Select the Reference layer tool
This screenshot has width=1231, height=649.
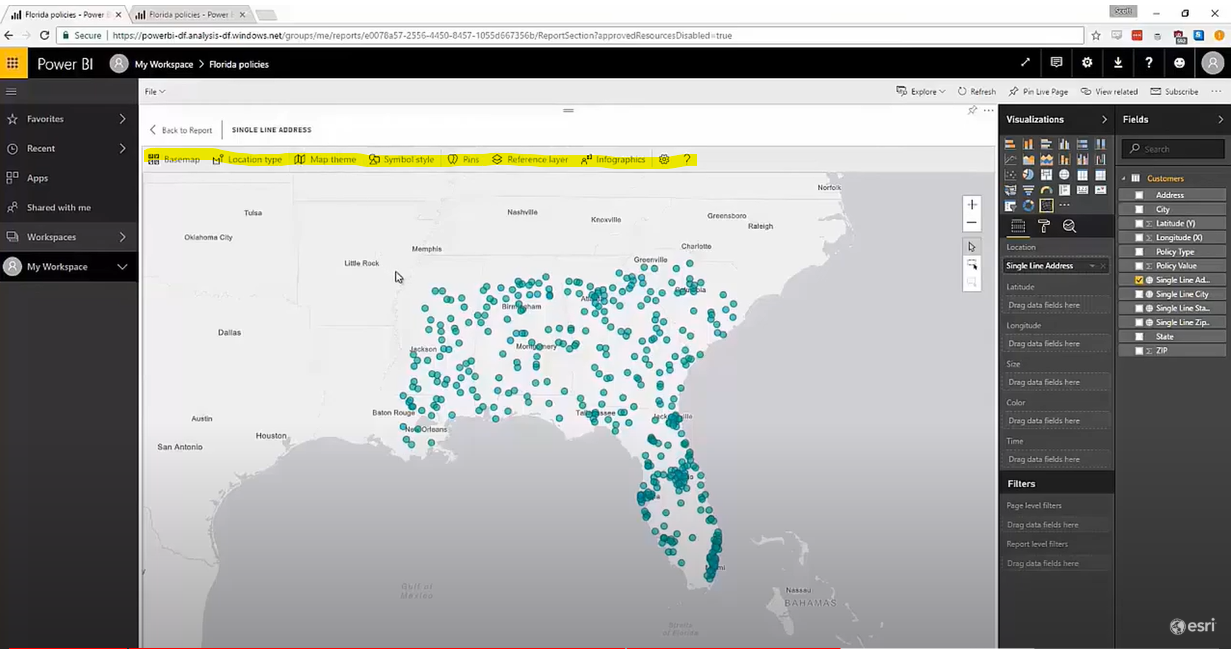tap(534, 159)
